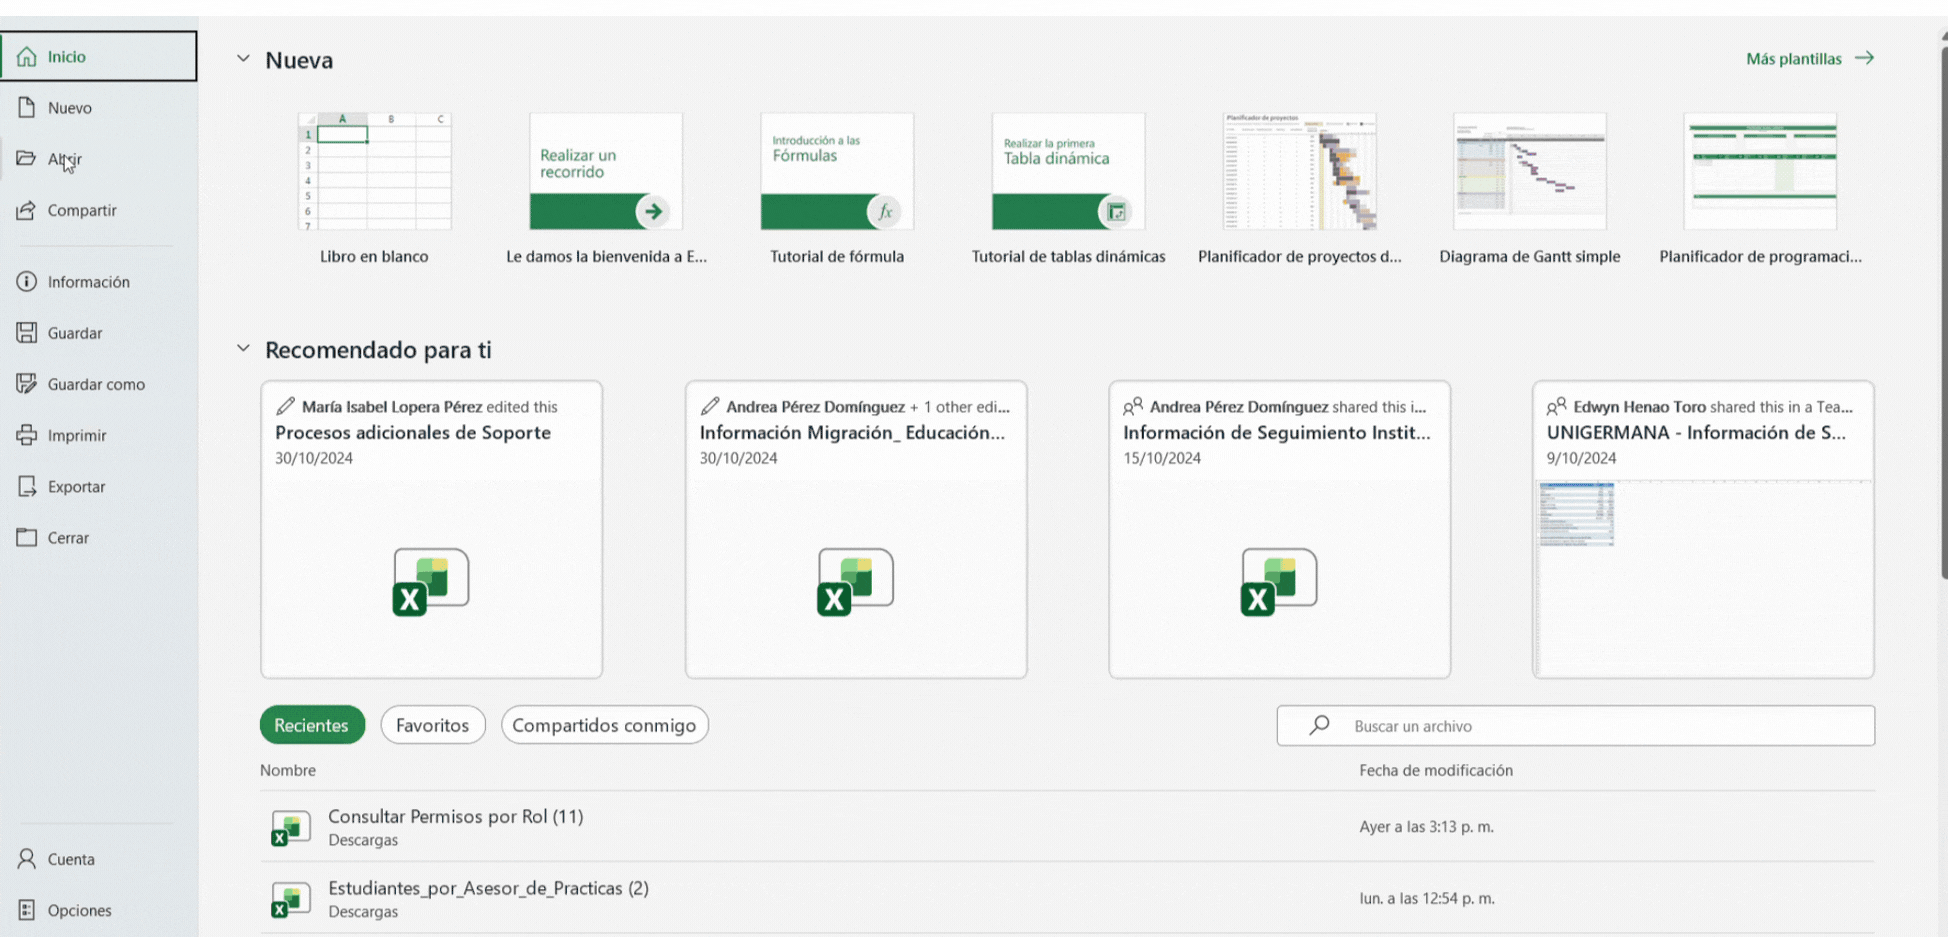Click the Guardar floppy disk icon
The image size is (1948, 937).
27,333
